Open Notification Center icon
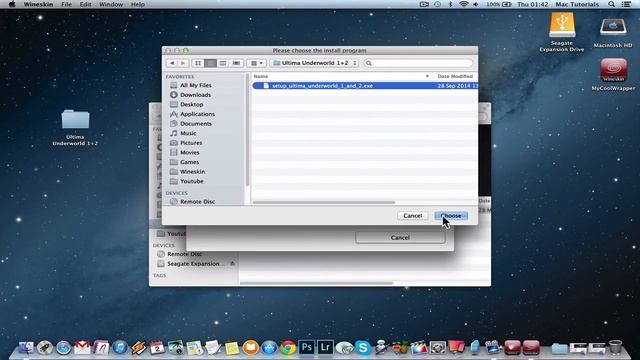640x360 pixels. (627, 4)
